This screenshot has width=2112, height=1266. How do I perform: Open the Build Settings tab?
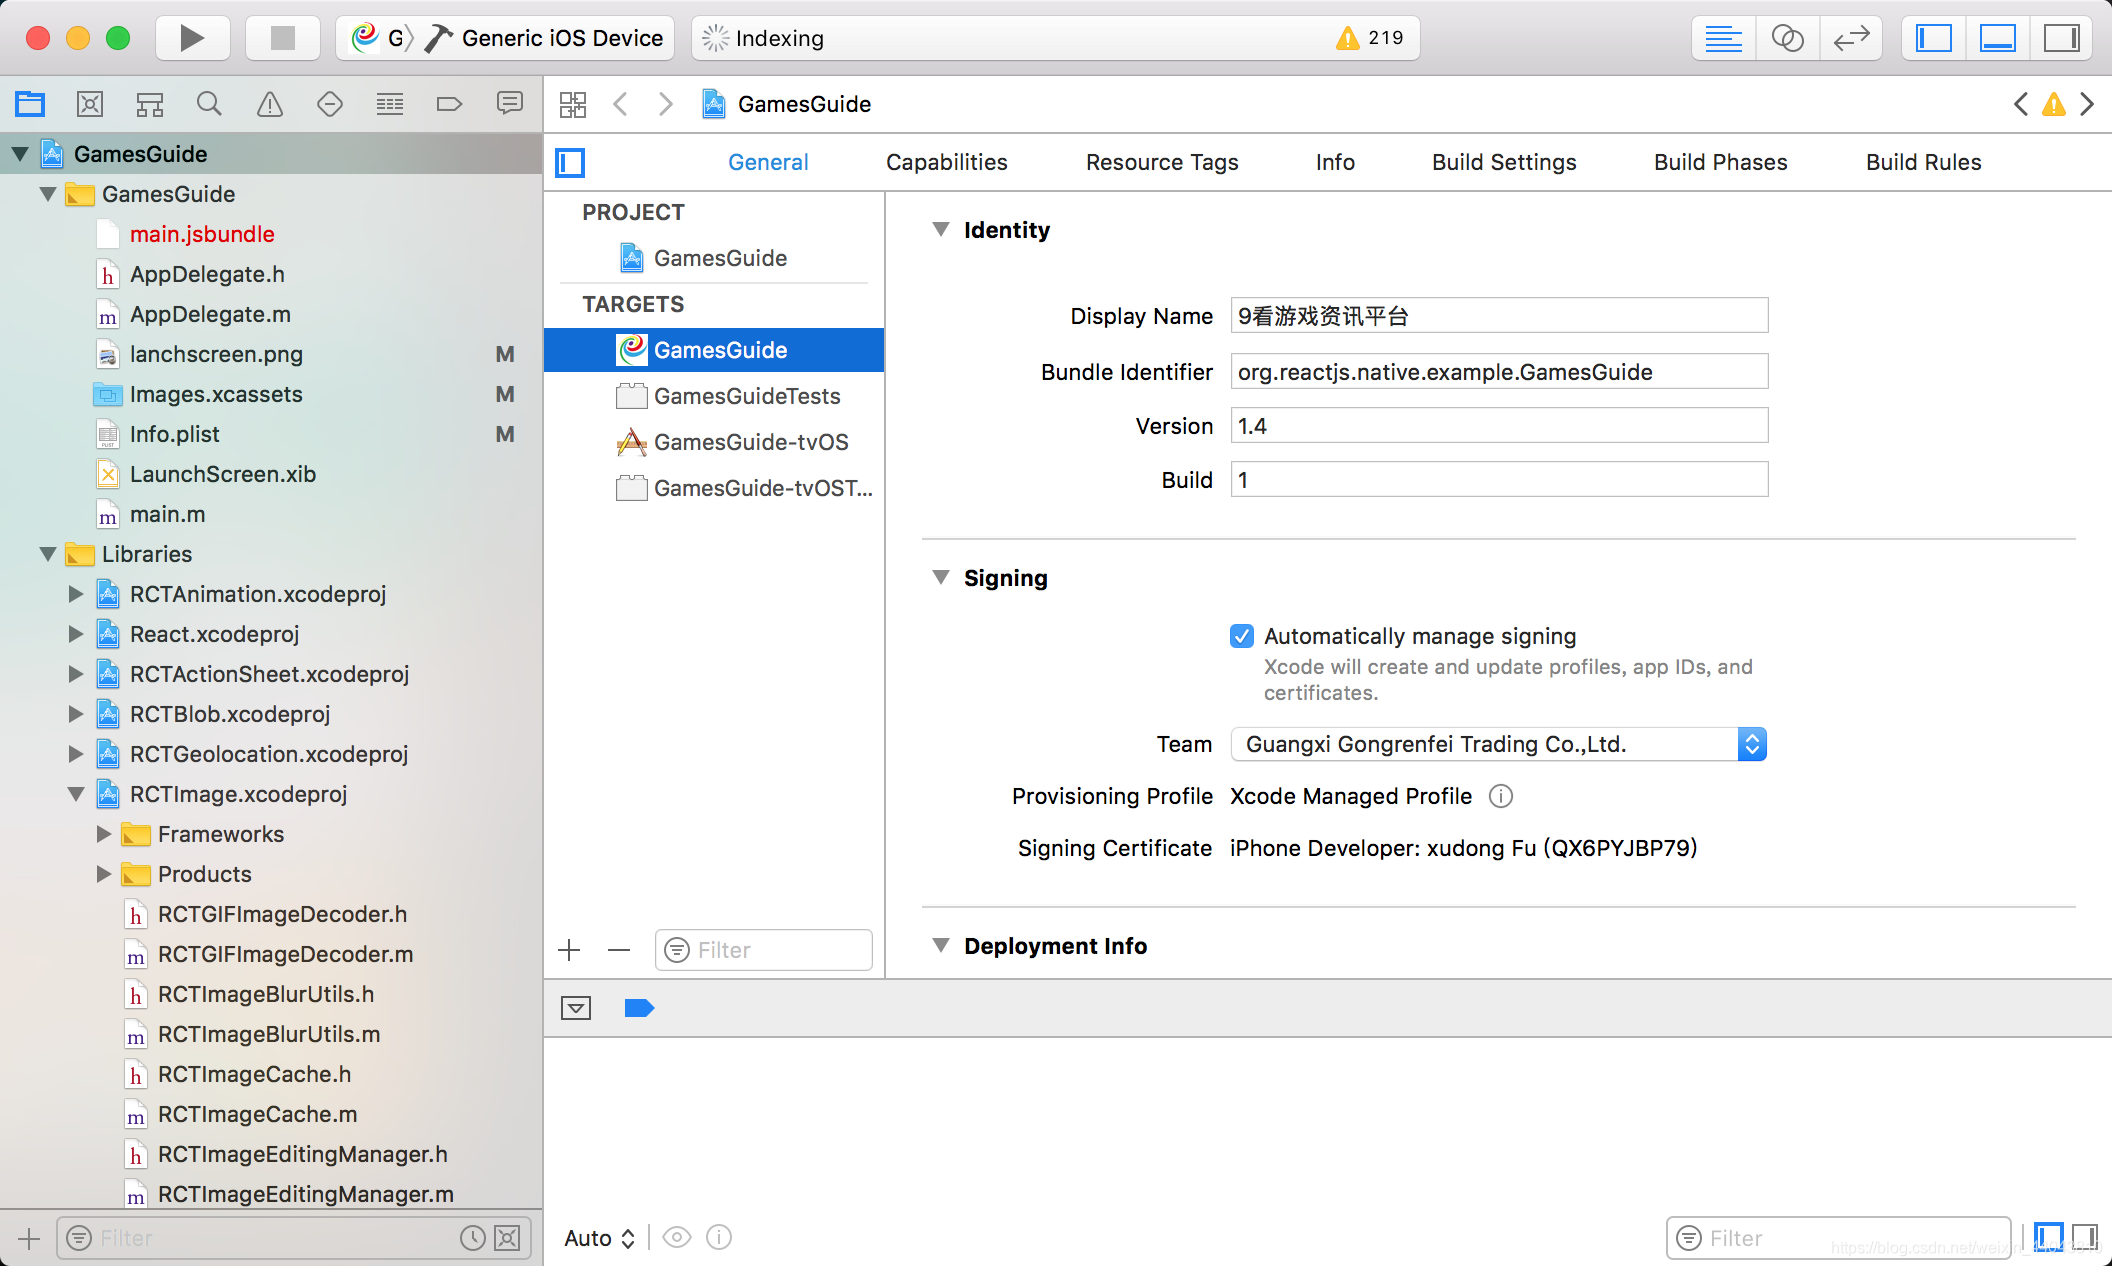[x=1504, y=162]
